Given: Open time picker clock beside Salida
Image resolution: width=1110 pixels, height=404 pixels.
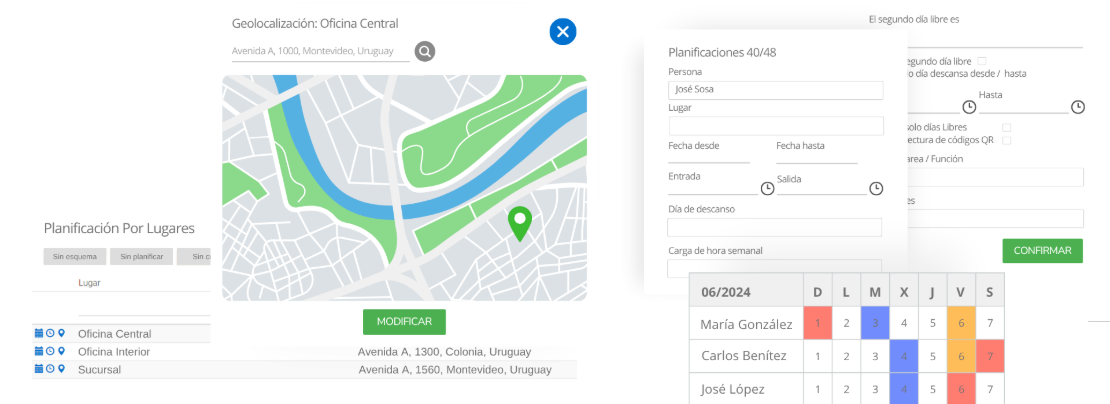Looking at the screenshot, I should tap(876, 188).
